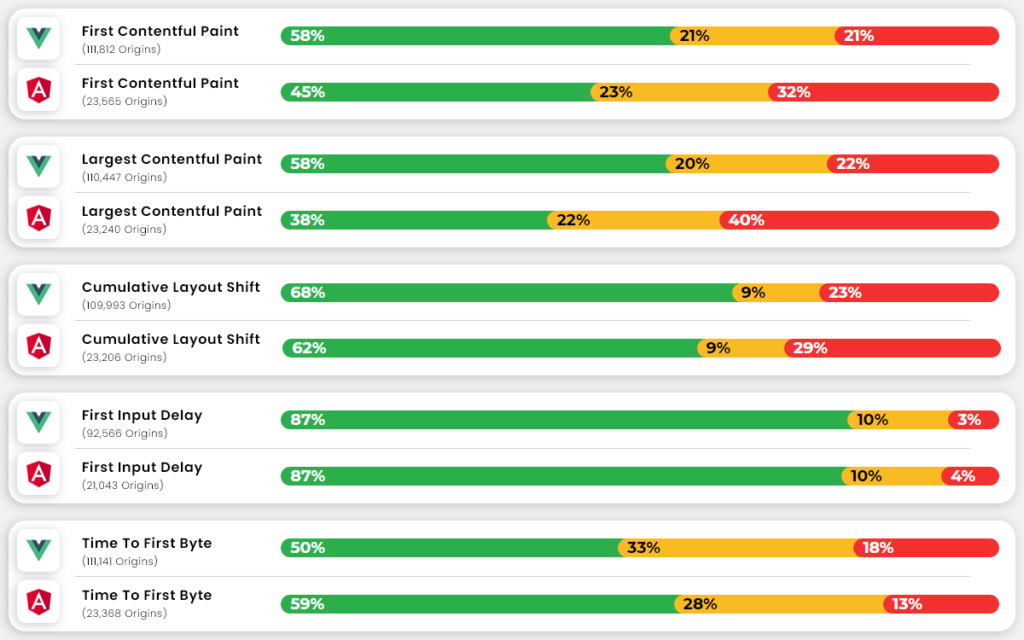This screenshot has height=640, width=1024.
Task: Click the Vue logo beside First Contentful Paint
Action: coord(39,38)
